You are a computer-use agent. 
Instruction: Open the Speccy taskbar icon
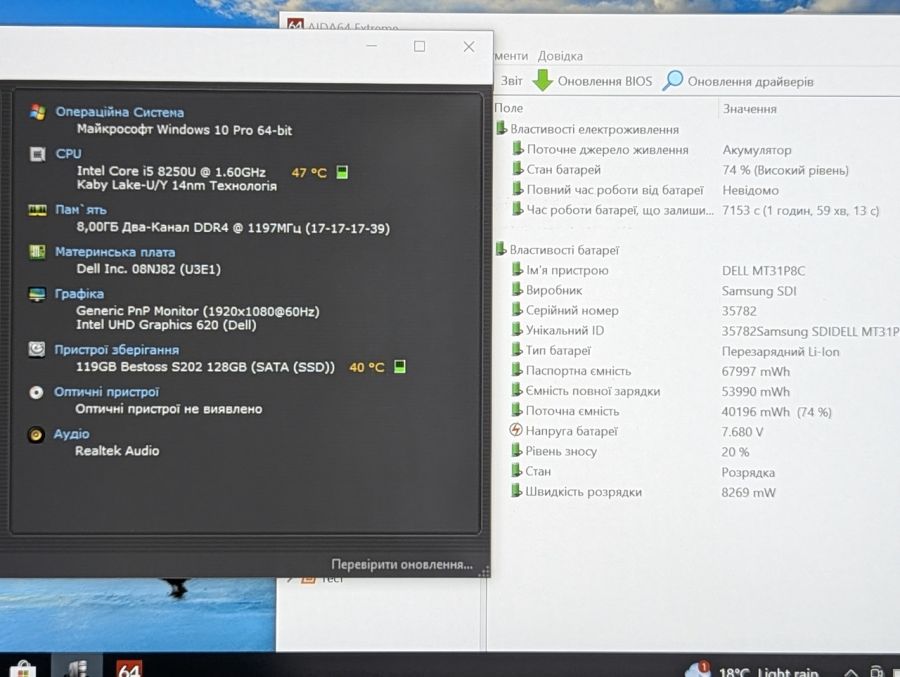click(77, 668)
